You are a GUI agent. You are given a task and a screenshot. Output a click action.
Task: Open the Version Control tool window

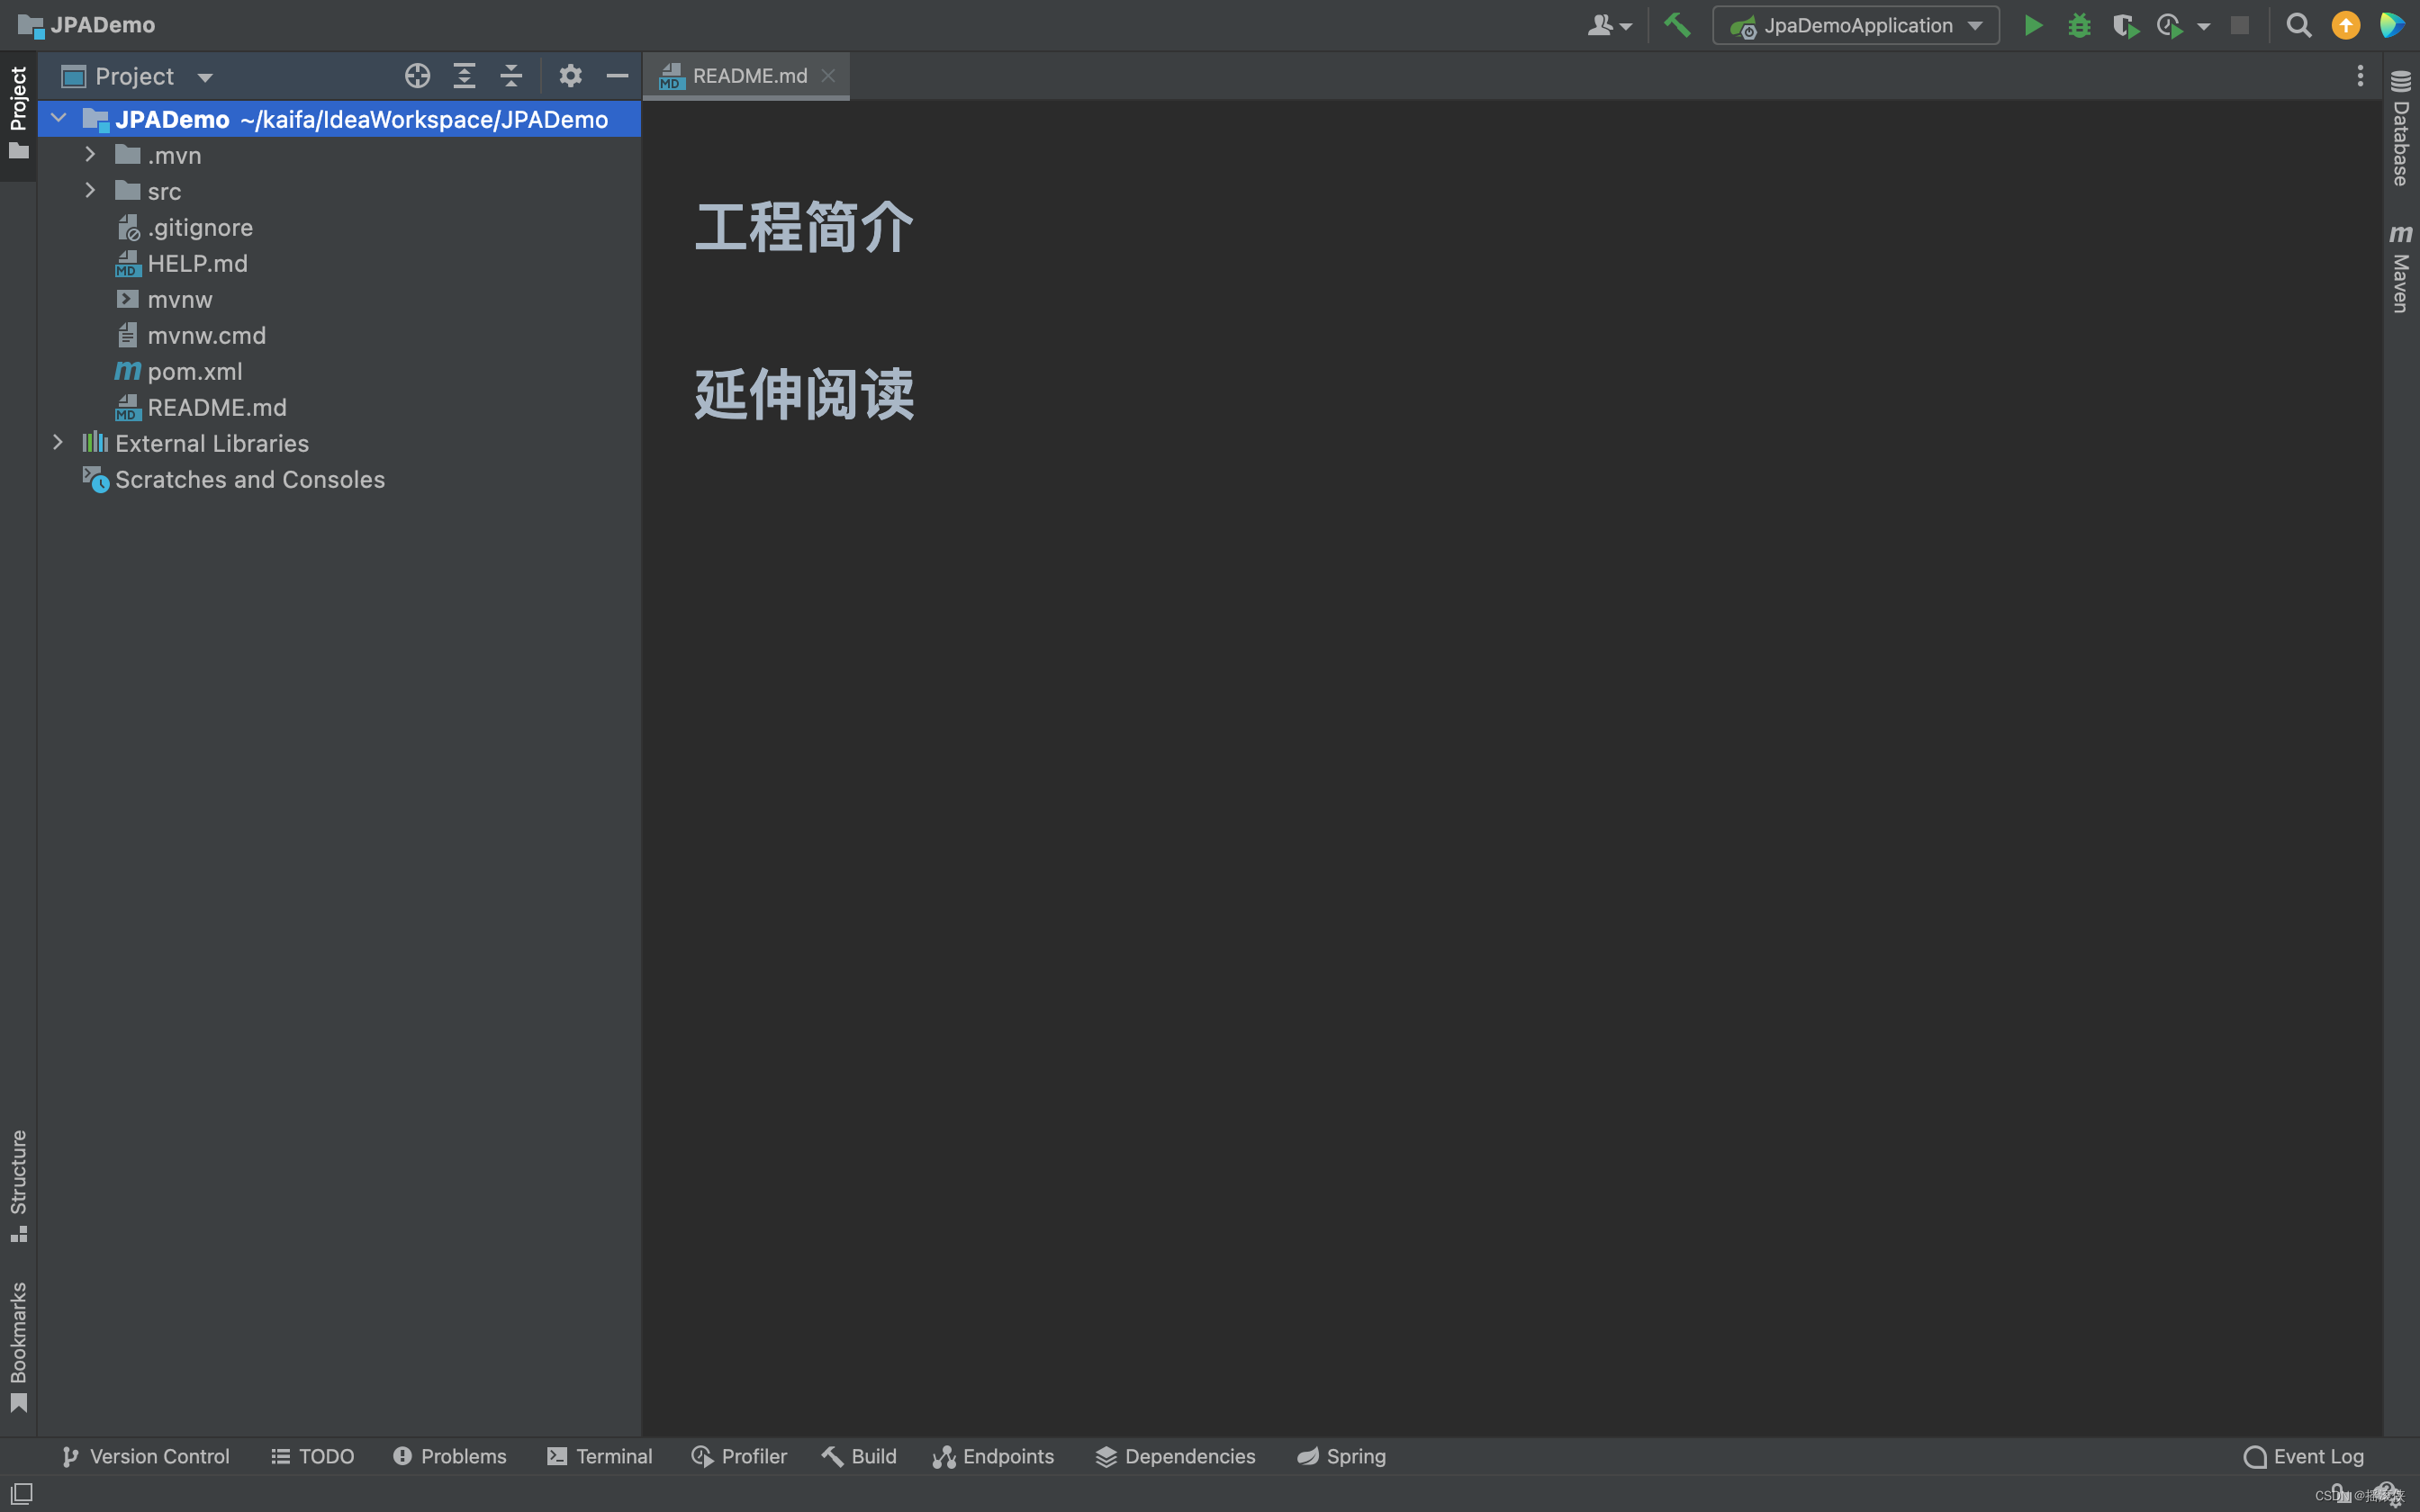[x=146, y=1456]
